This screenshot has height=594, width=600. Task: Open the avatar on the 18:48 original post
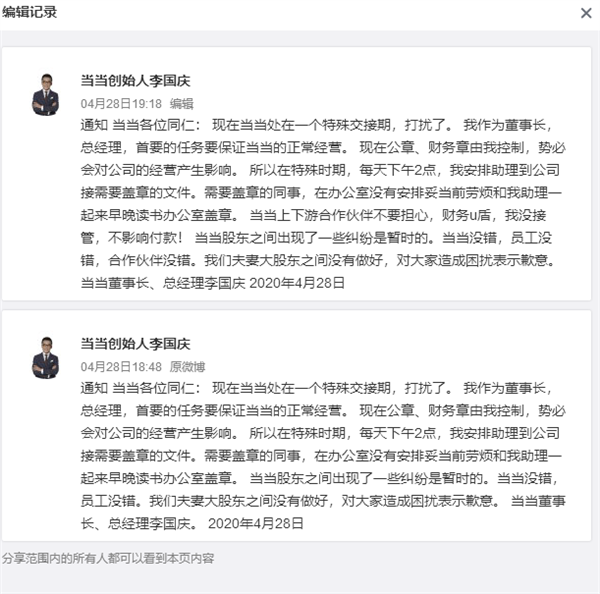pos(45,357)
